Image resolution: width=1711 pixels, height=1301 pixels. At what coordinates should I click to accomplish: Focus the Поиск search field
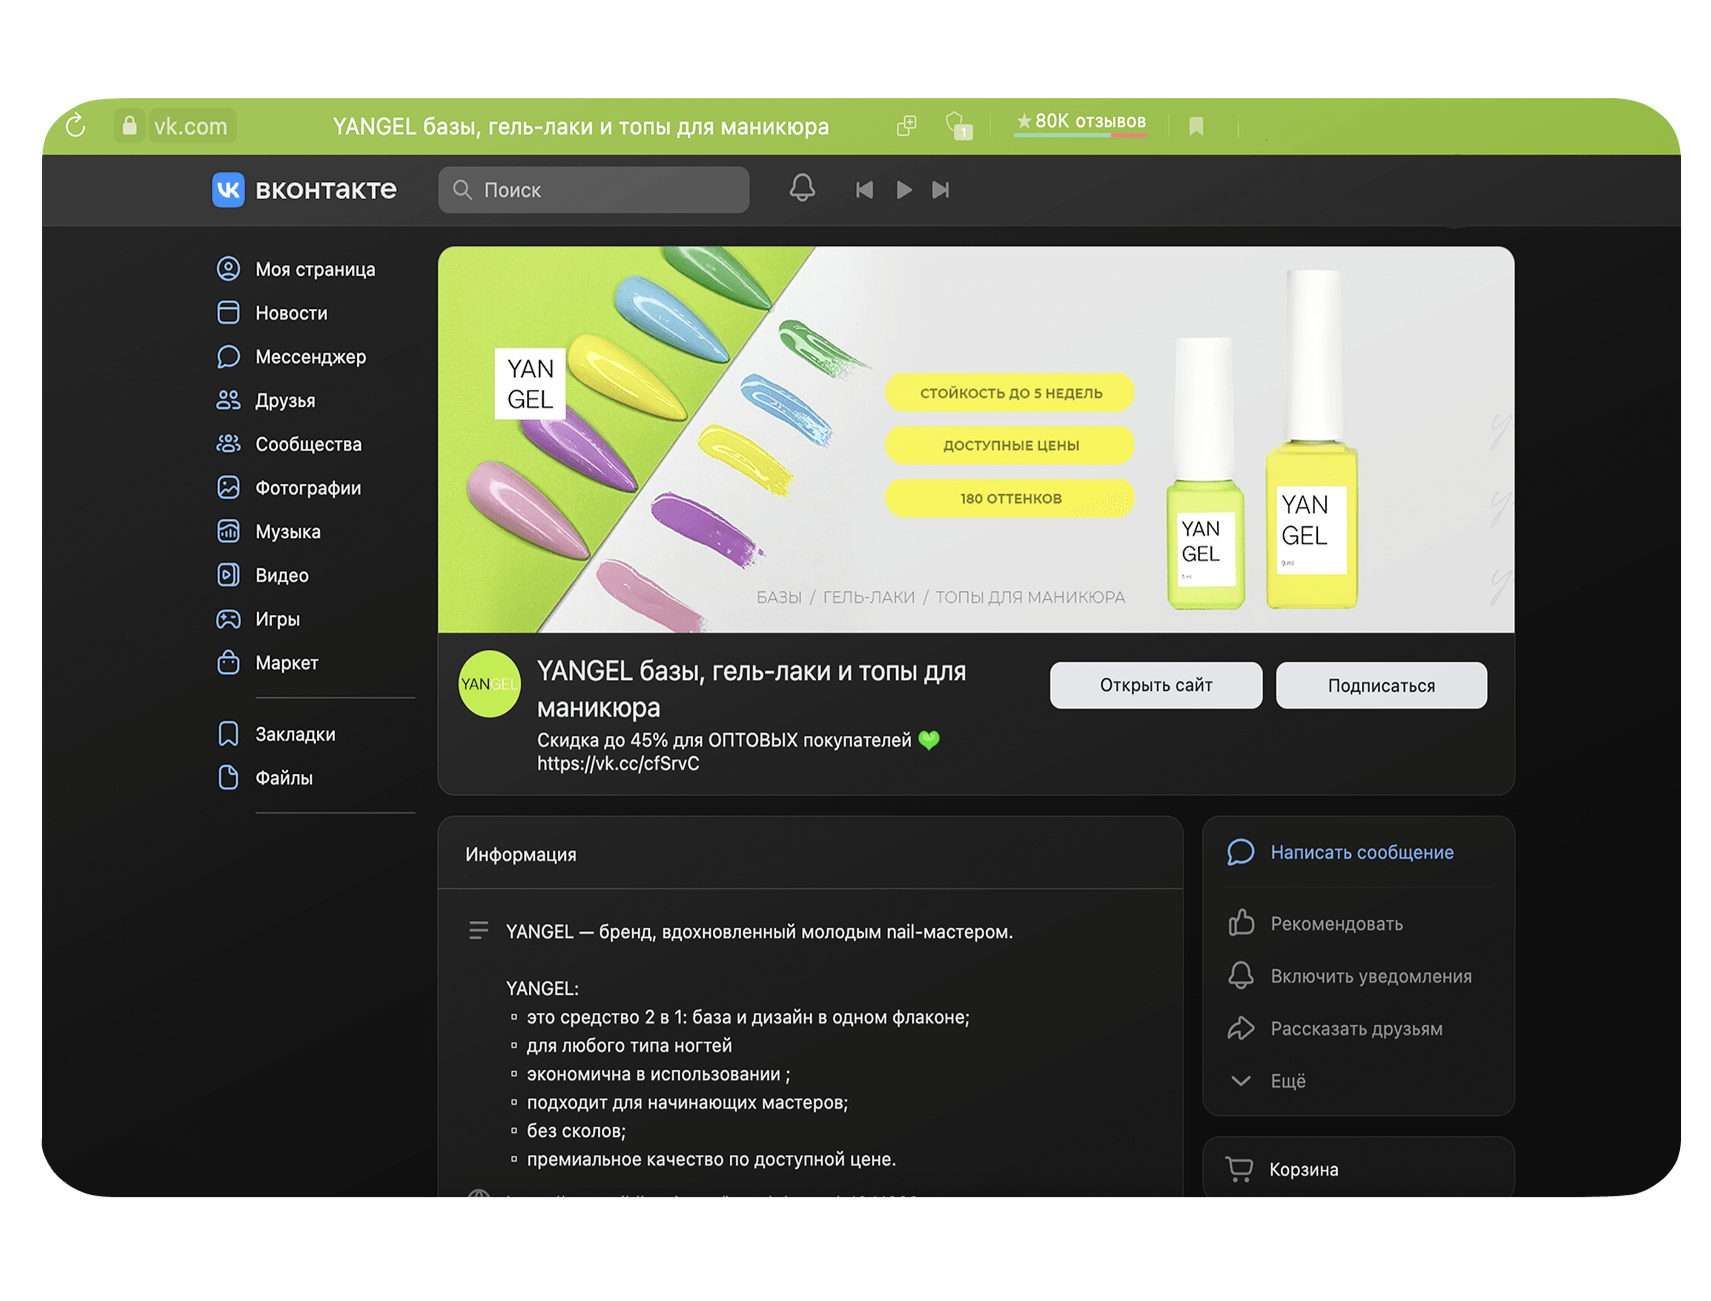tap(593, 190)
